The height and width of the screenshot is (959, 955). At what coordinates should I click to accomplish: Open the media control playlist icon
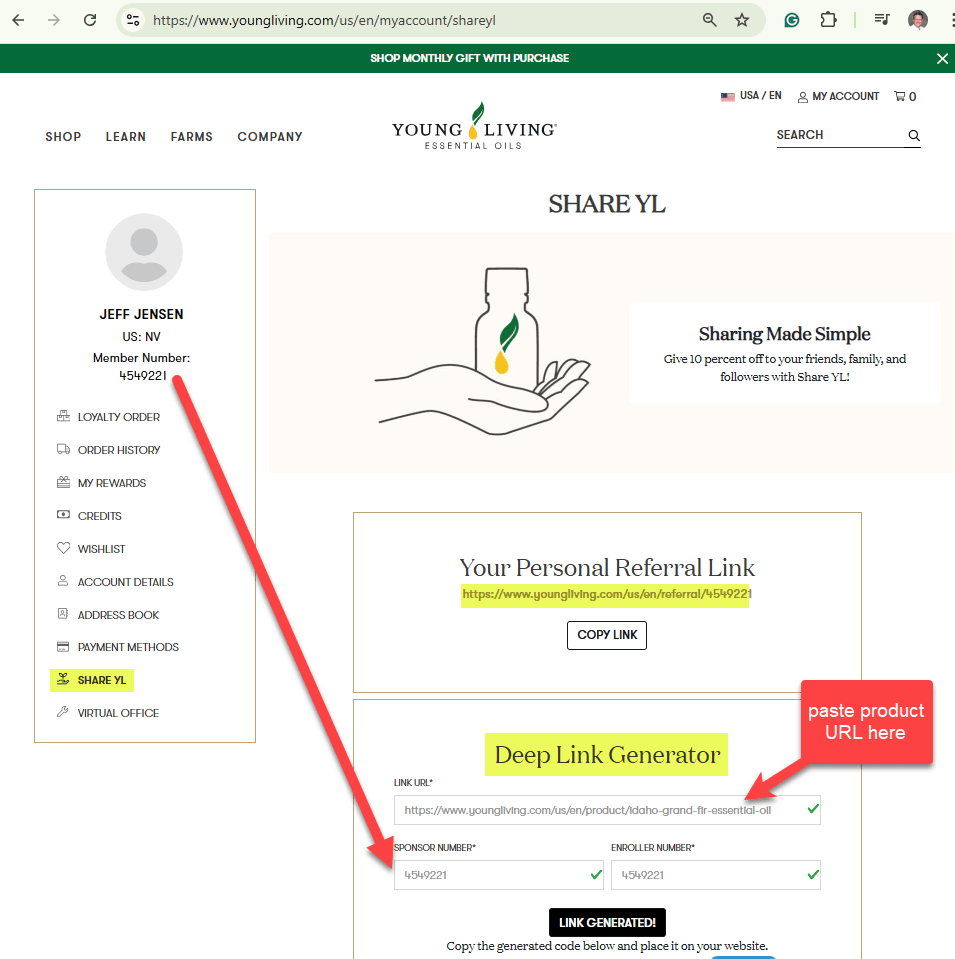click(882, 20)
